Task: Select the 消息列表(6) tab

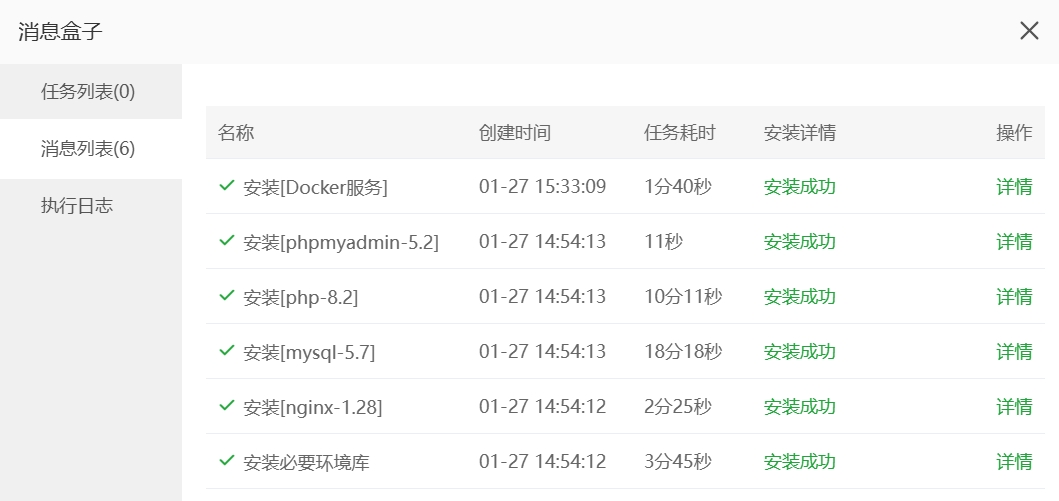Action: point(88,149)
